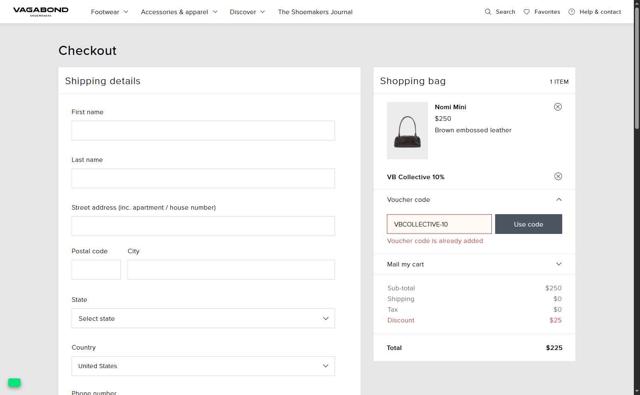
Task: Focus the Postal code input field
Action: click(x=96, y=270)
